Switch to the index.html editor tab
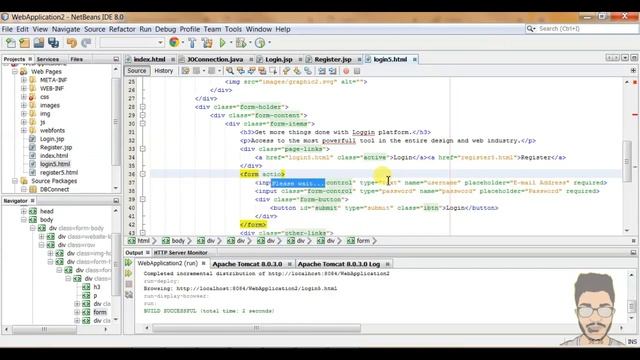 149,59
